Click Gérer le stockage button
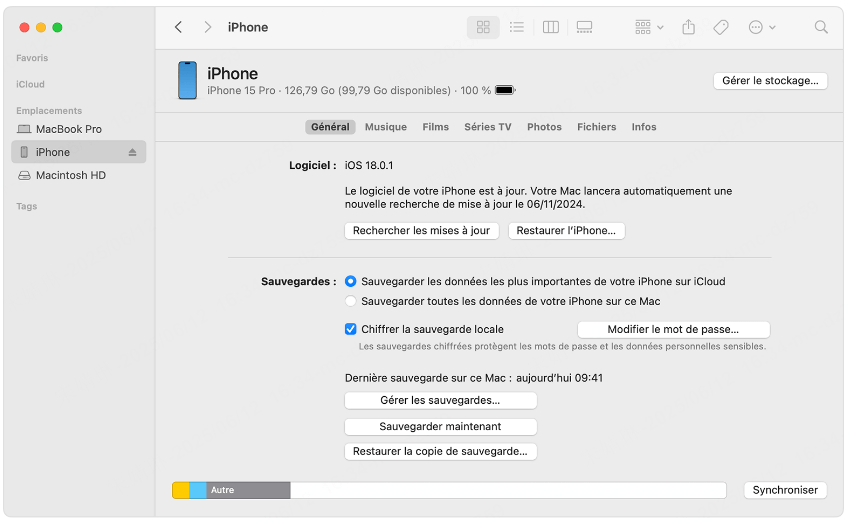This screenshot has height=523, width=850. pos(770,81)
